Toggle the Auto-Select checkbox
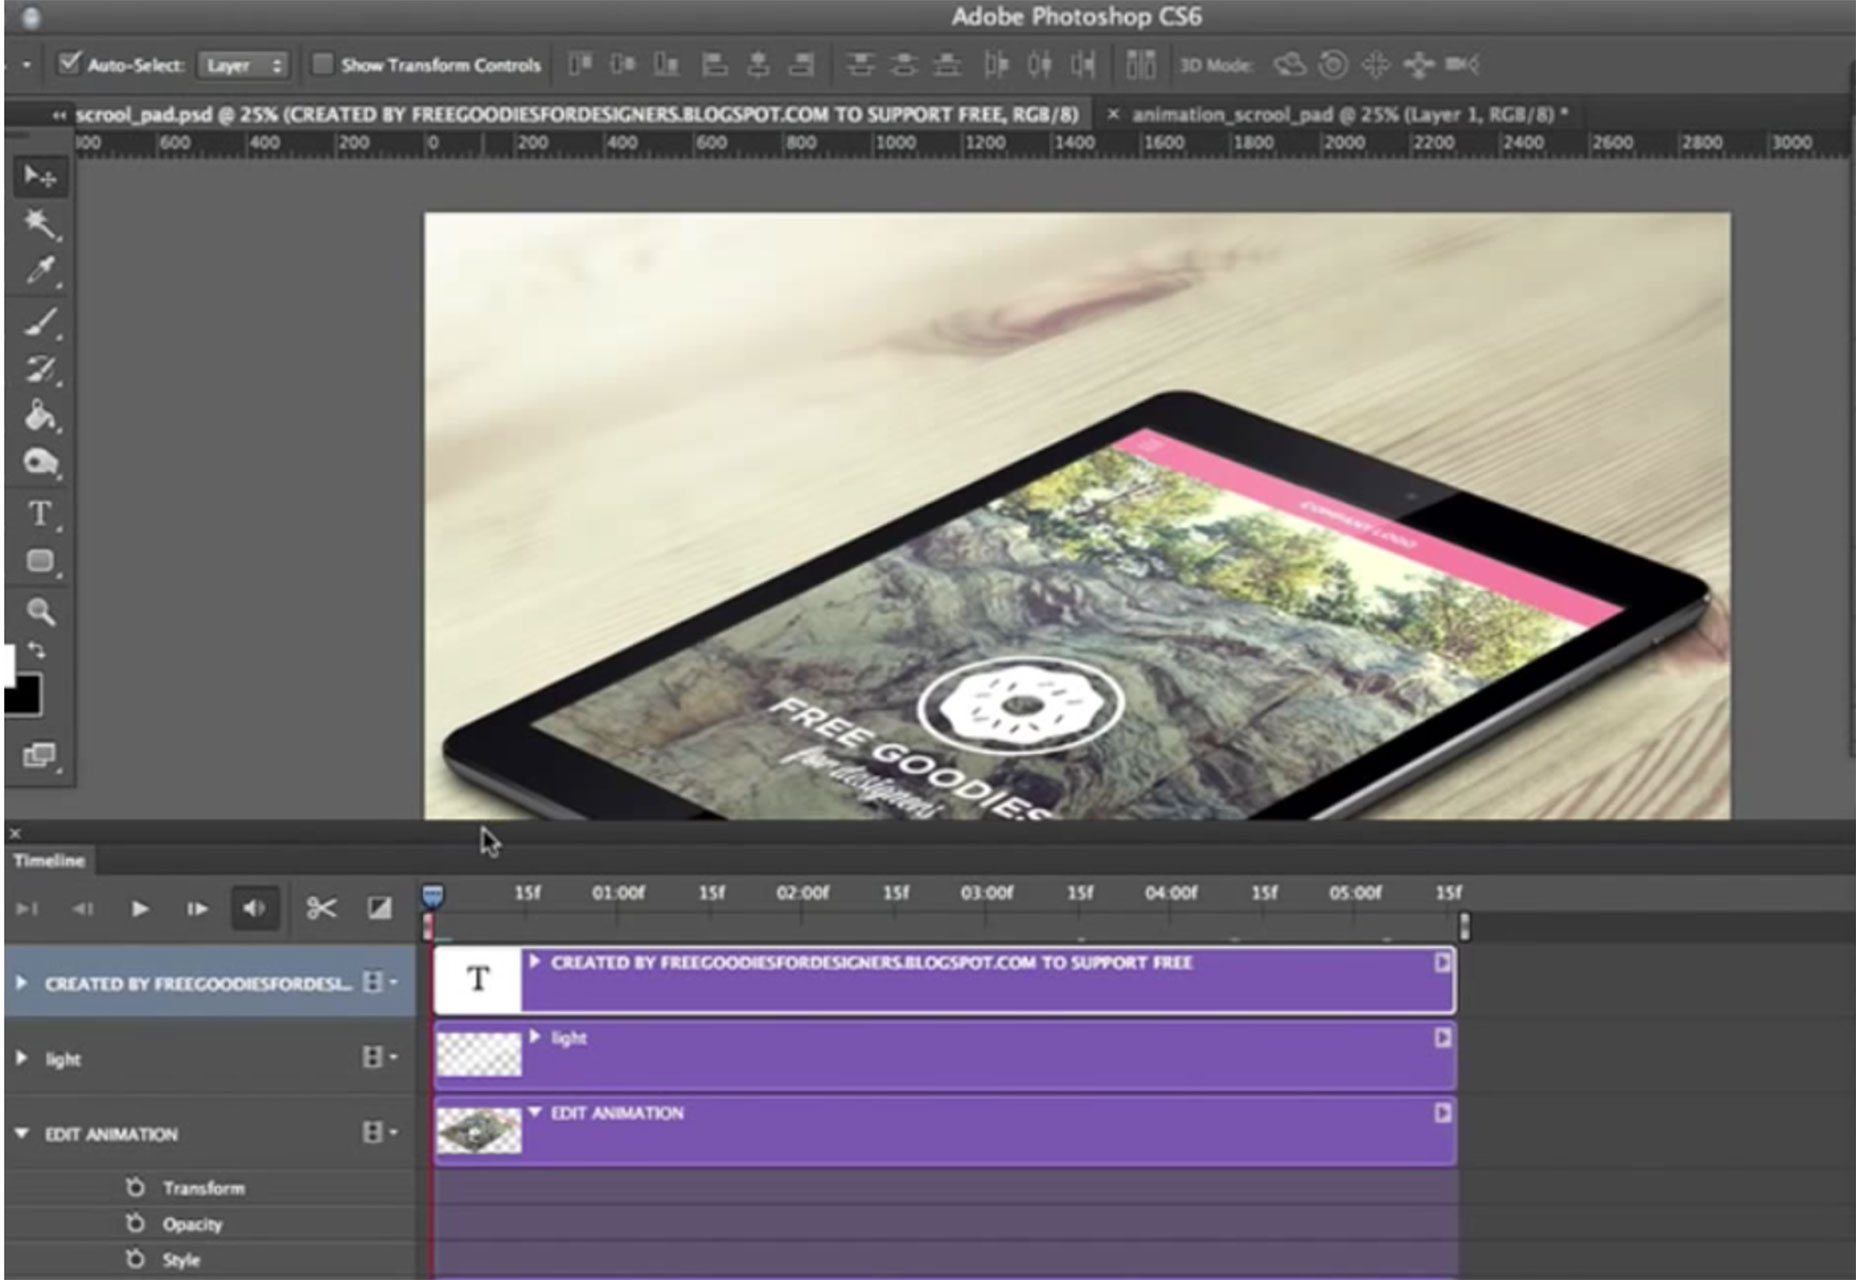Screen dimensions: 1856x1280 click(x=68, y=64)
